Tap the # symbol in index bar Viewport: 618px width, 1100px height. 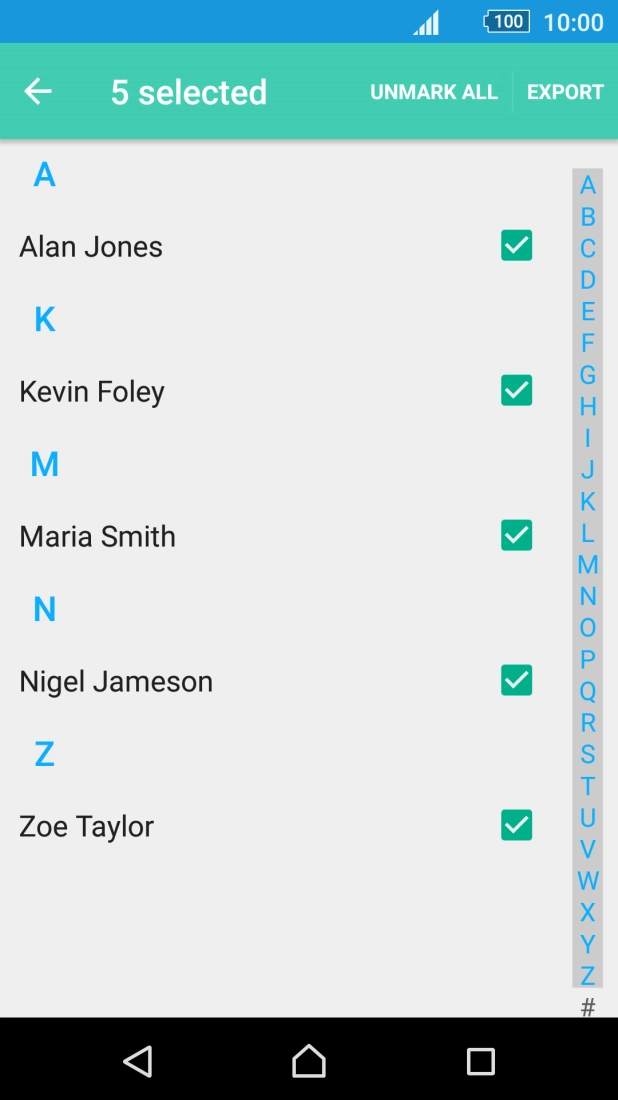click(588, 1006)
